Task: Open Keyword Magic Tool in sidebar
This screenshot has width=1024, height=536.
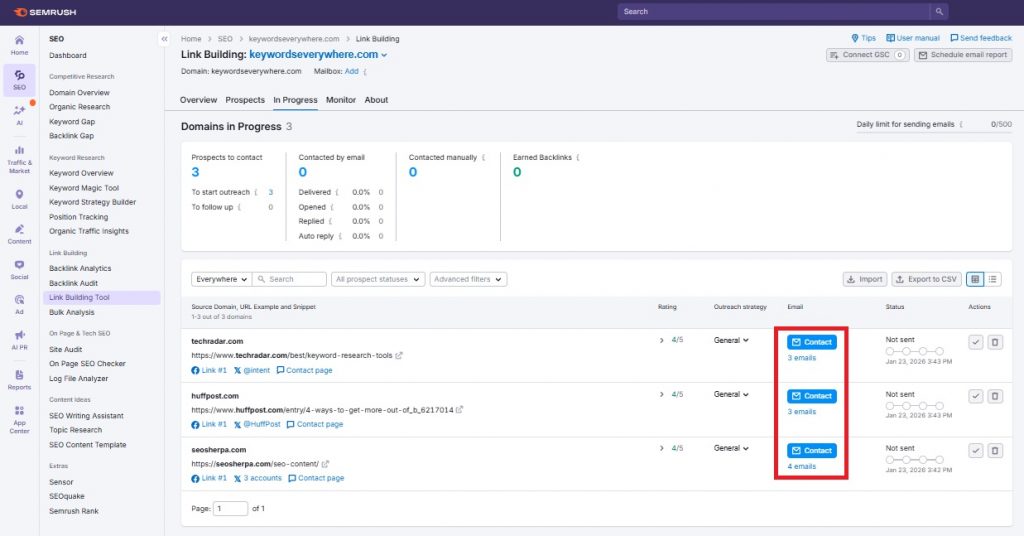Action: [84, 188]
